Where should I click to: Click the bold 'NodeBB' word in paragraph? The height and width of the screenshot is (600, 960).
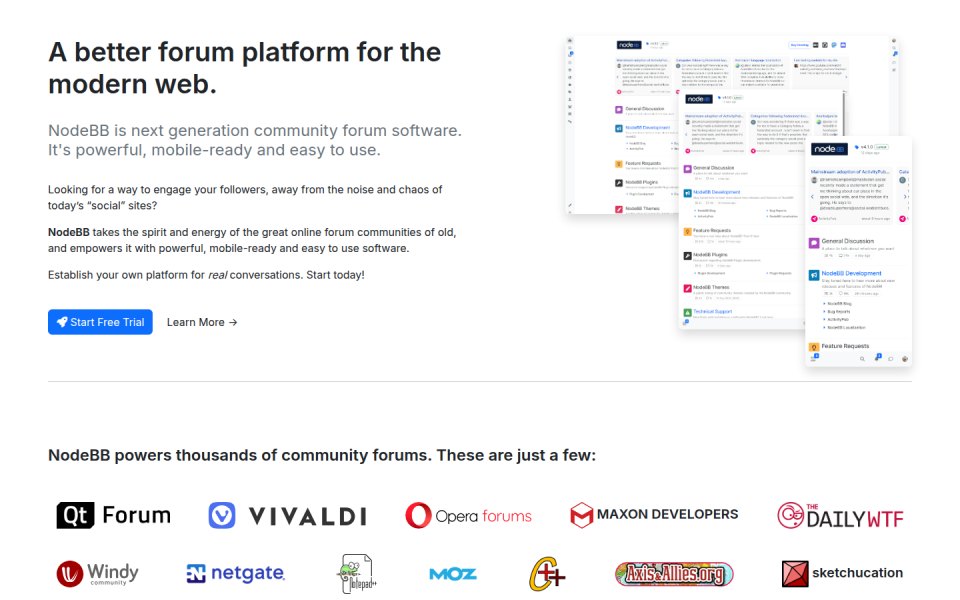69,232
